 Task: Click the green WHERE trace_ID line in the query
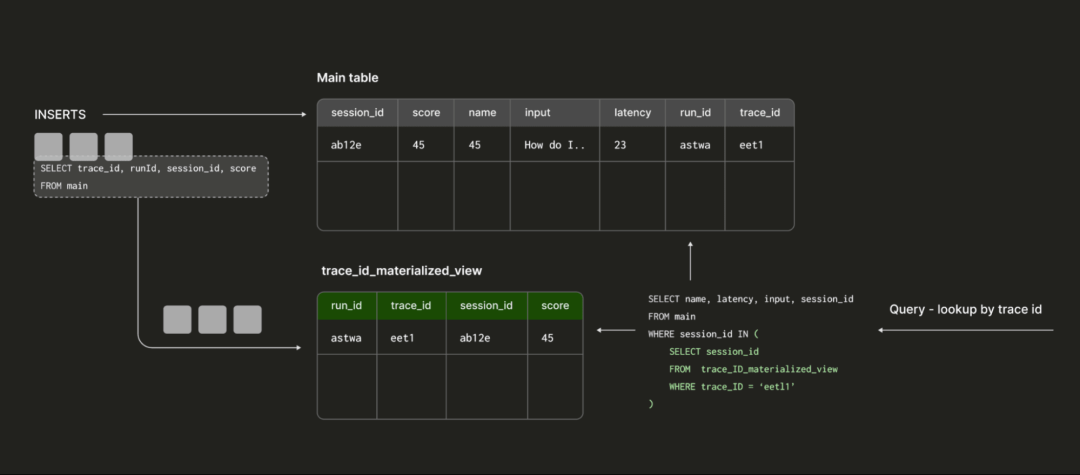click(732, 386)
